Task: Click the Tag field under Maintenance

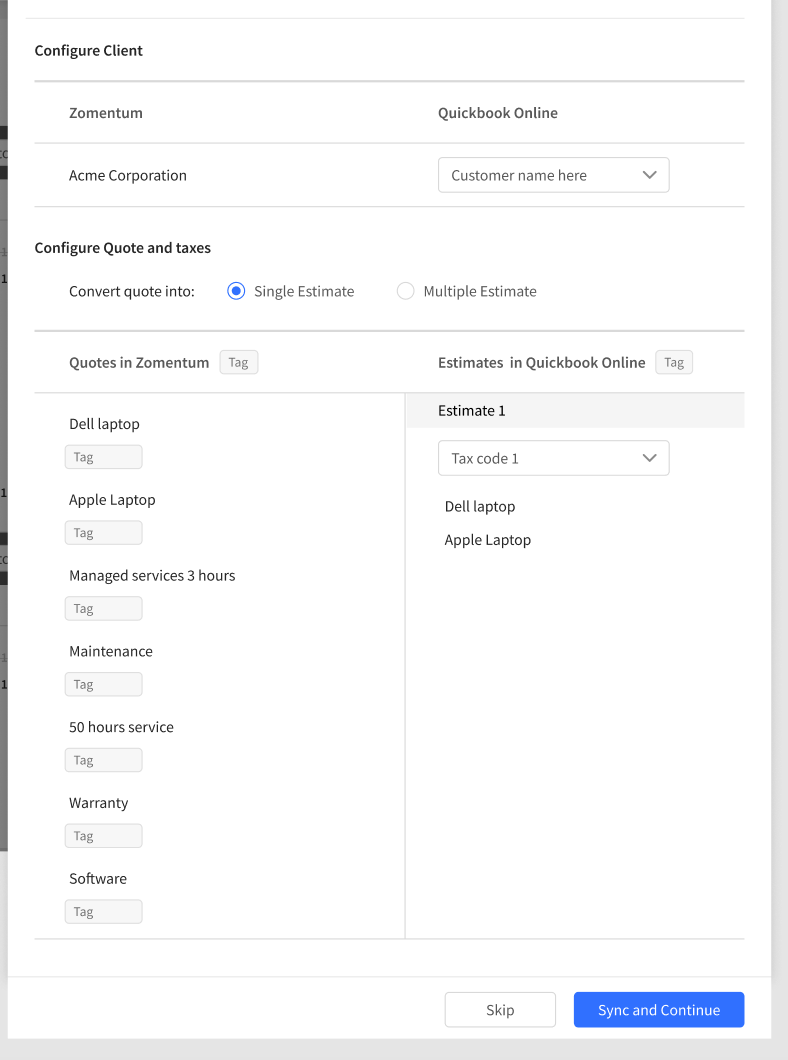Action: click(103, 684)
